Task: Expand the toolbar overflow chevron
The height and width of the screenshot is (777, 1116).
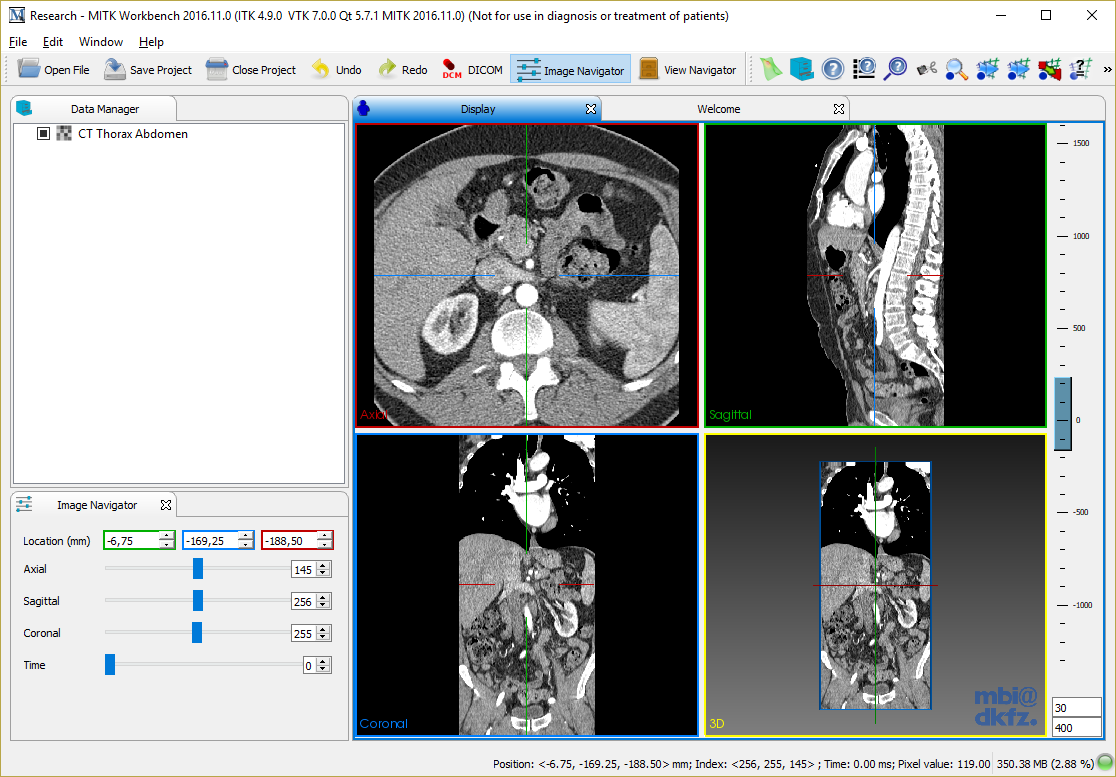Action: 1107,70
